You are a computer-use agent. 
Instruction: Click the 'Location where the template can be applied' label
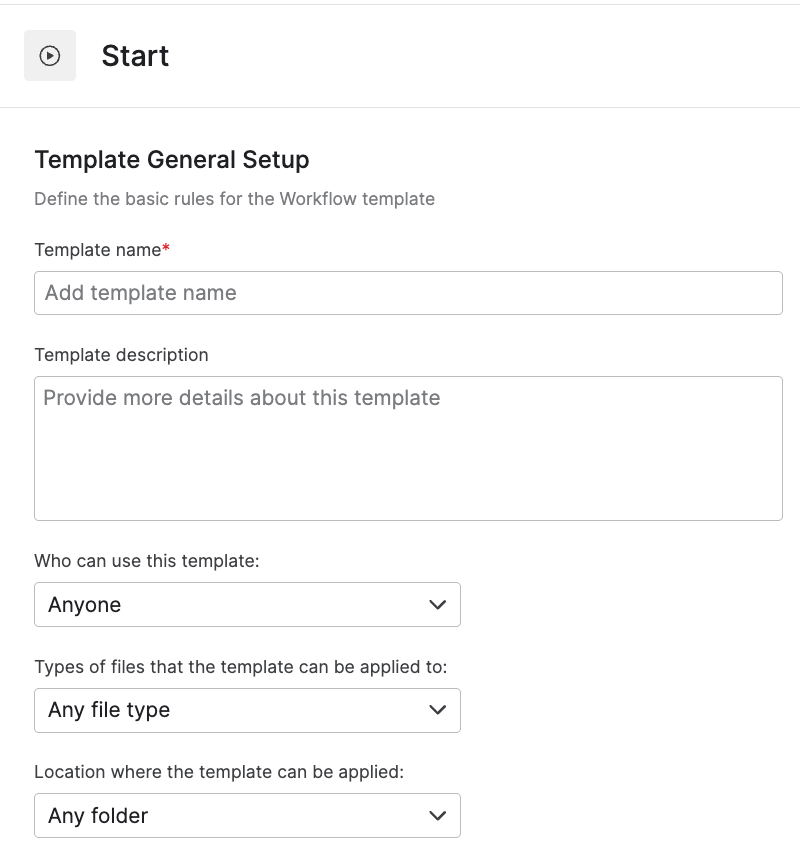point(219,772)
